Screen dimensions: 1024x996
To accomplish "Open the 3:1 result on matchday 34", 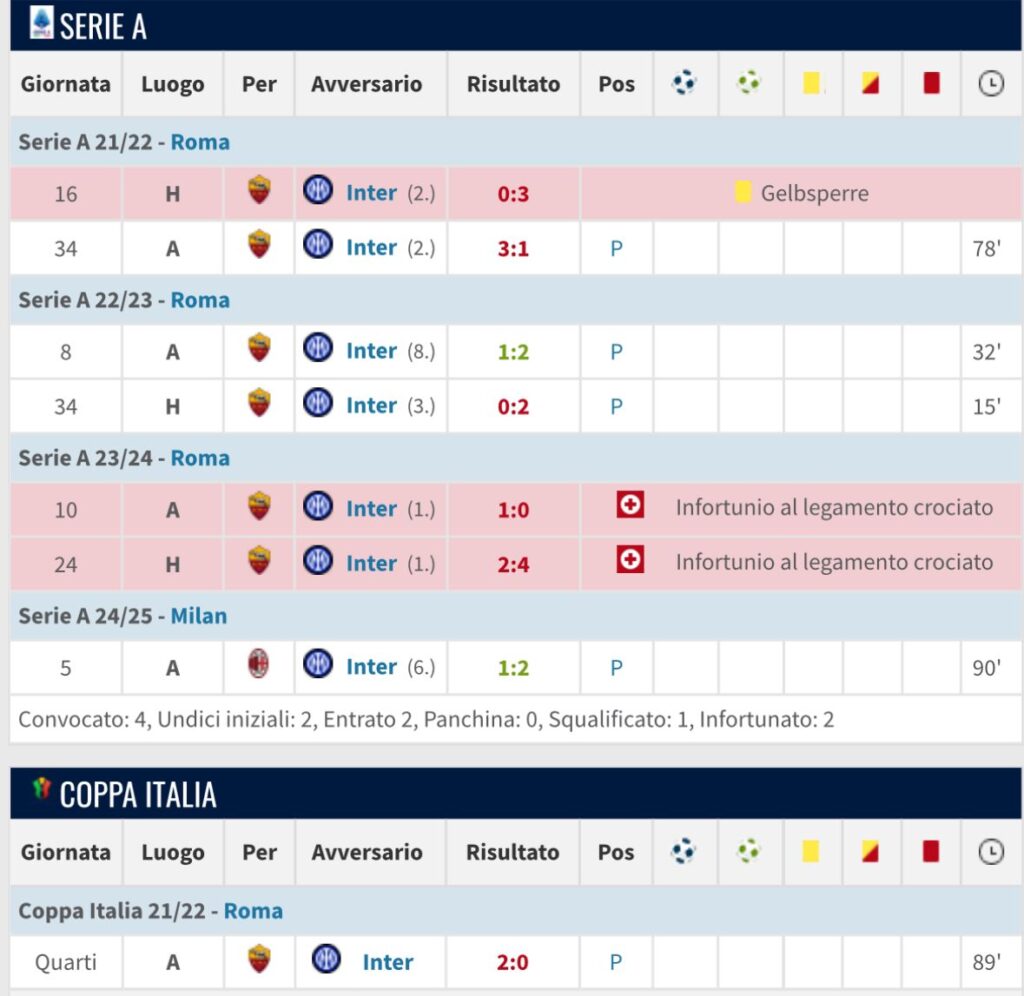I will click(x=513, y=248).
